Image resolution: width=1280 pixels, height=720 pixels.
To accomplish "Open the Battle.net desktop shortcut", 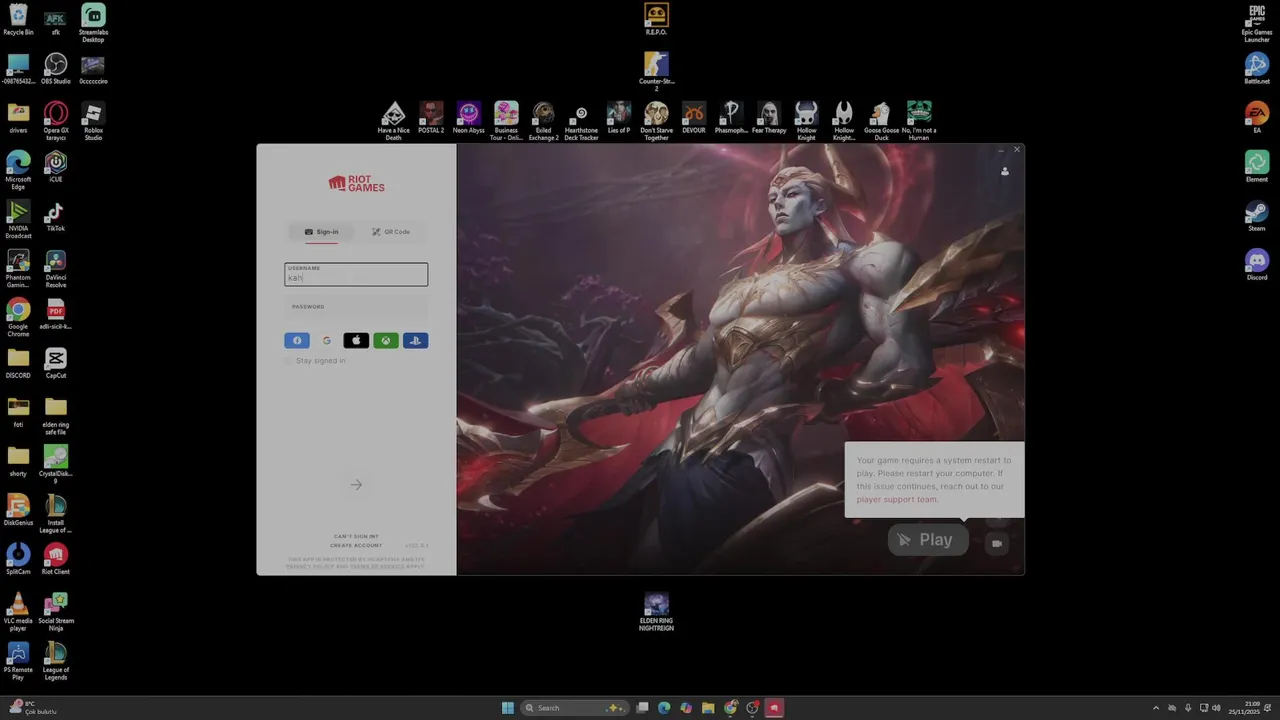I will [x=1257, y=68].
